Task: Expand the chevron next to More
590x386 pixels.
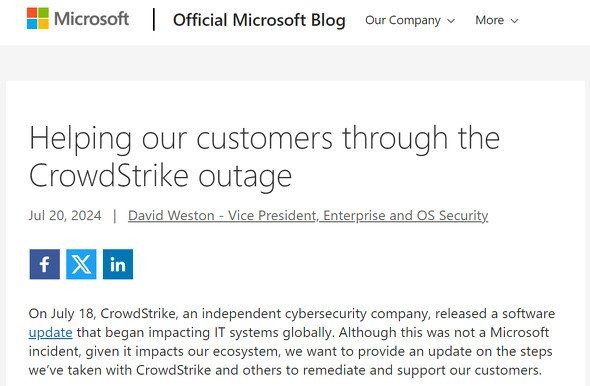Action: click(x=514, y=21)
